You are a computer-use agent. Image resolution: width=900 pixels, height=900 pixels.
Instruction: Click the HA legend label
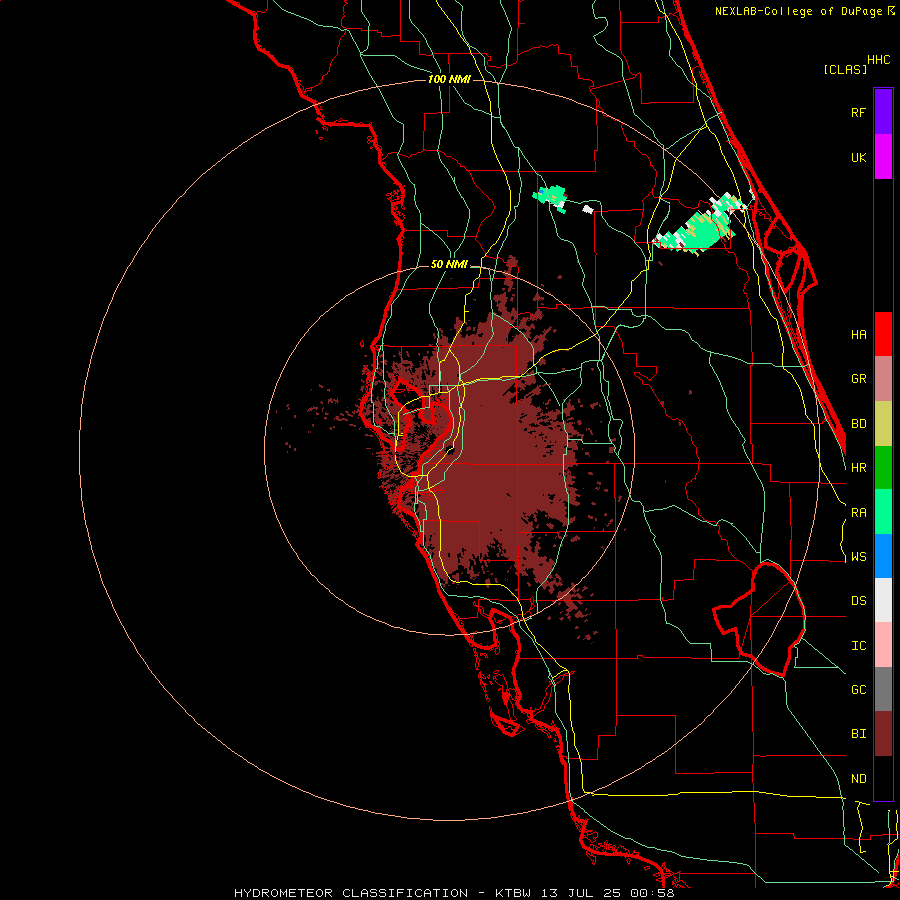(x=858, y=335)
